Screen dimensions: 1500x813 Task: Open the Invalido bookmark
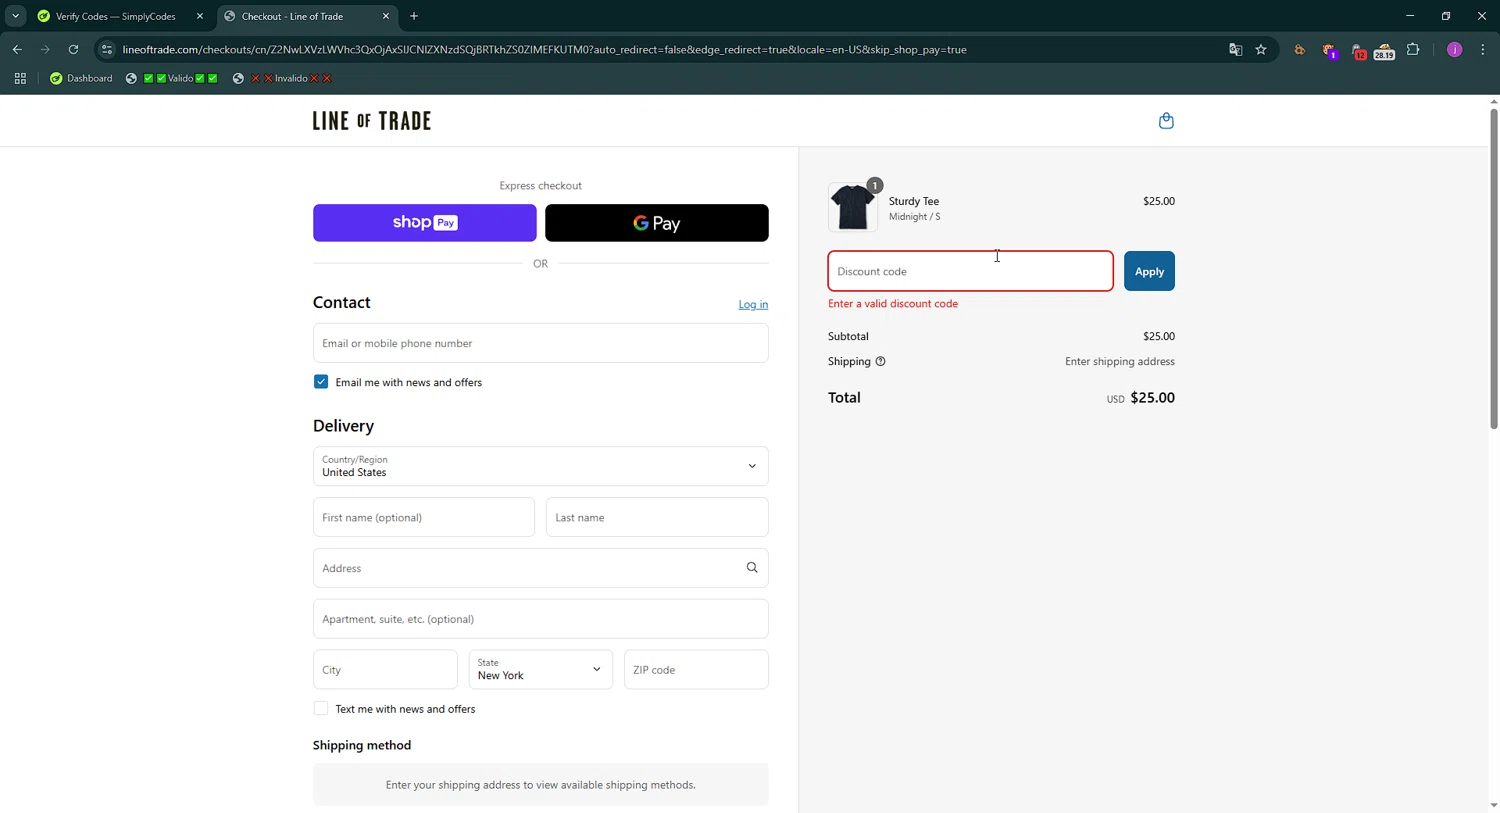[x=282, y=78]
